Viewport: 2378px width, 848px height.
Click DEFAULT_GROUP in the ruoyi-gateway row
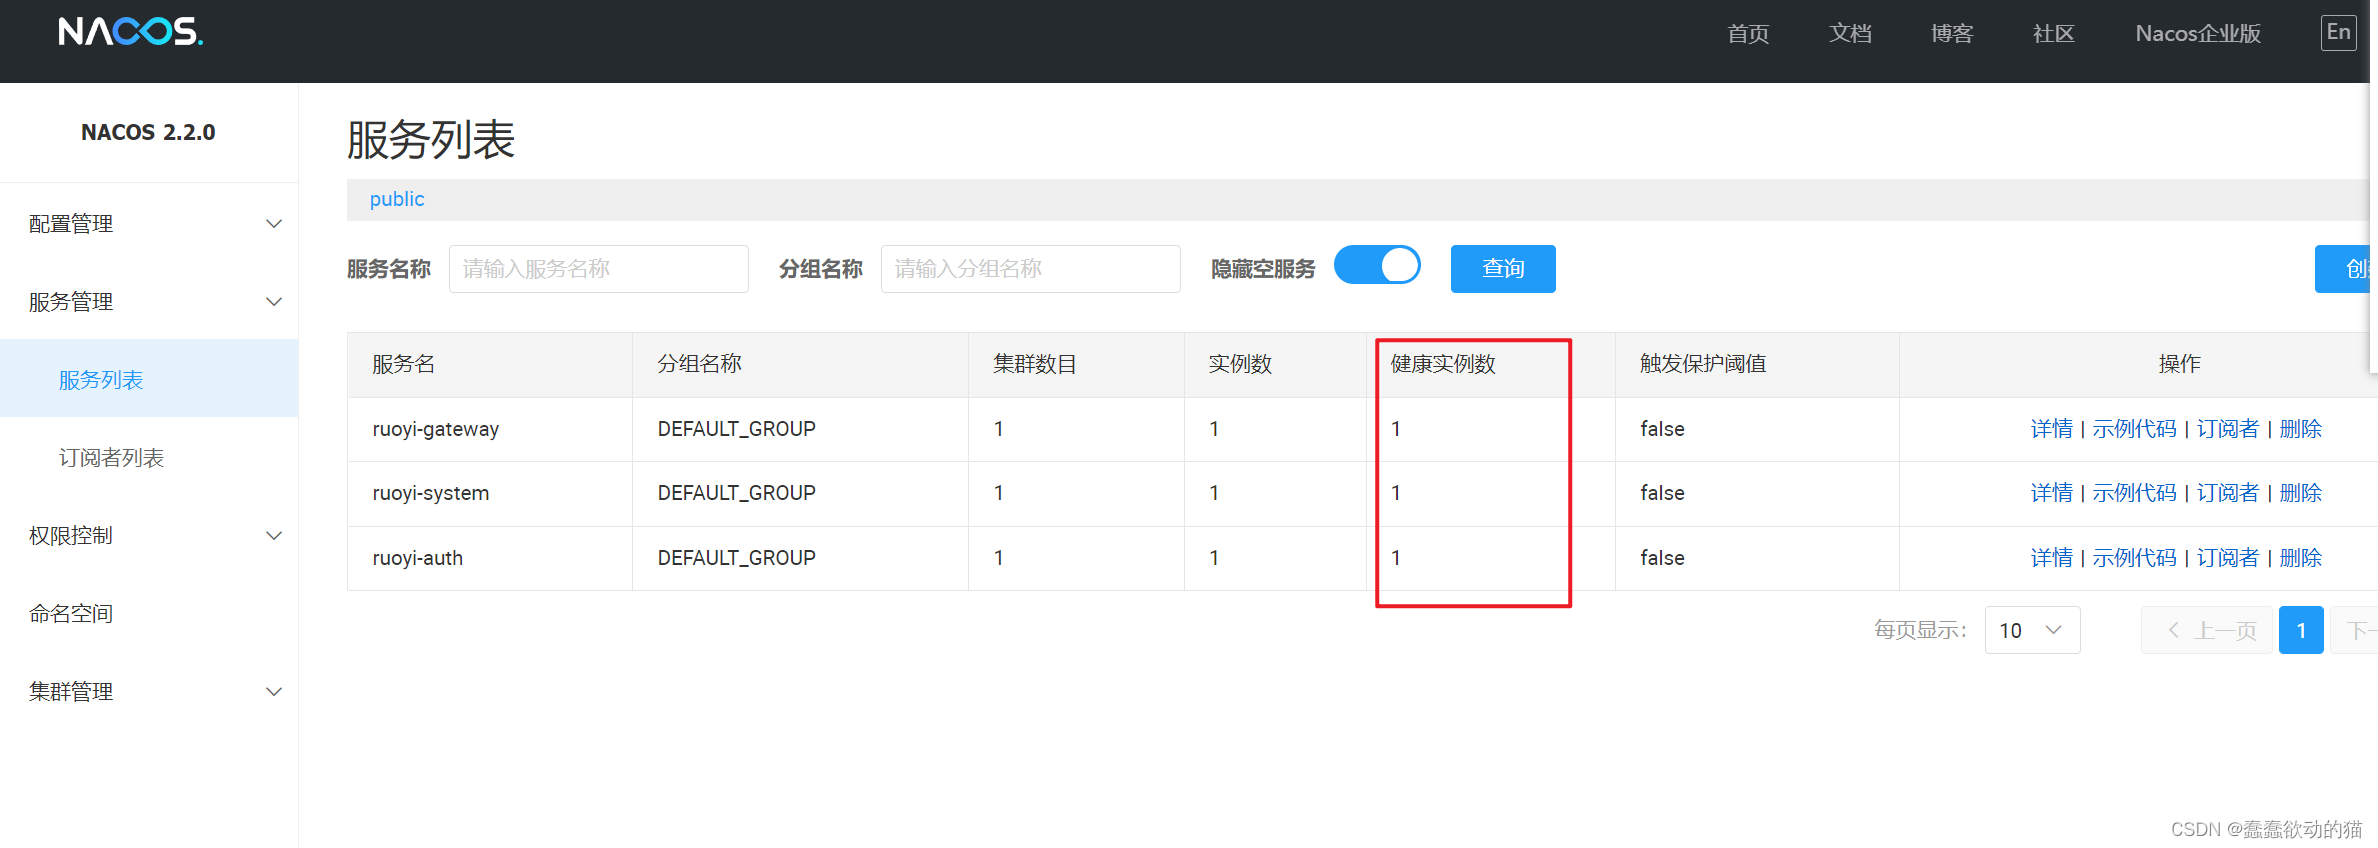pyautogui.click(x=737, y=429)
